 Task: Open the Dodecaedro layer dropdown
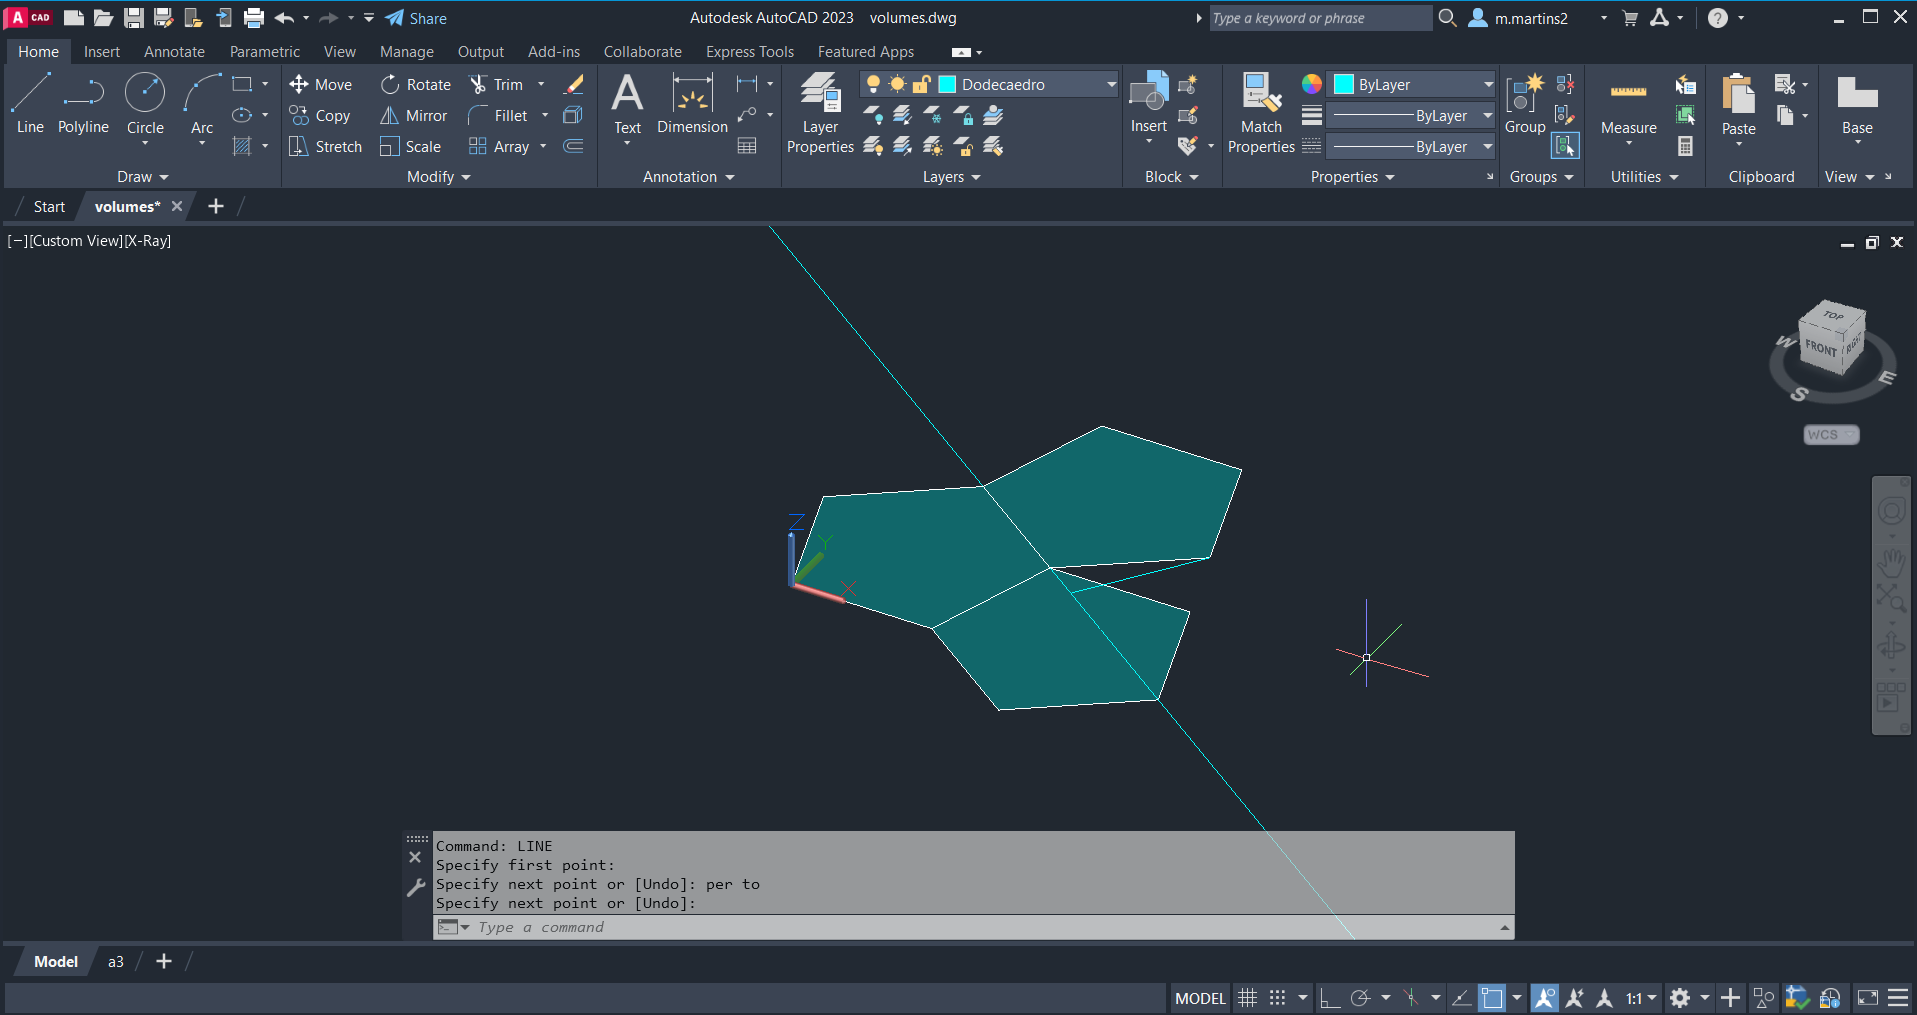(x=1110, y=85)
